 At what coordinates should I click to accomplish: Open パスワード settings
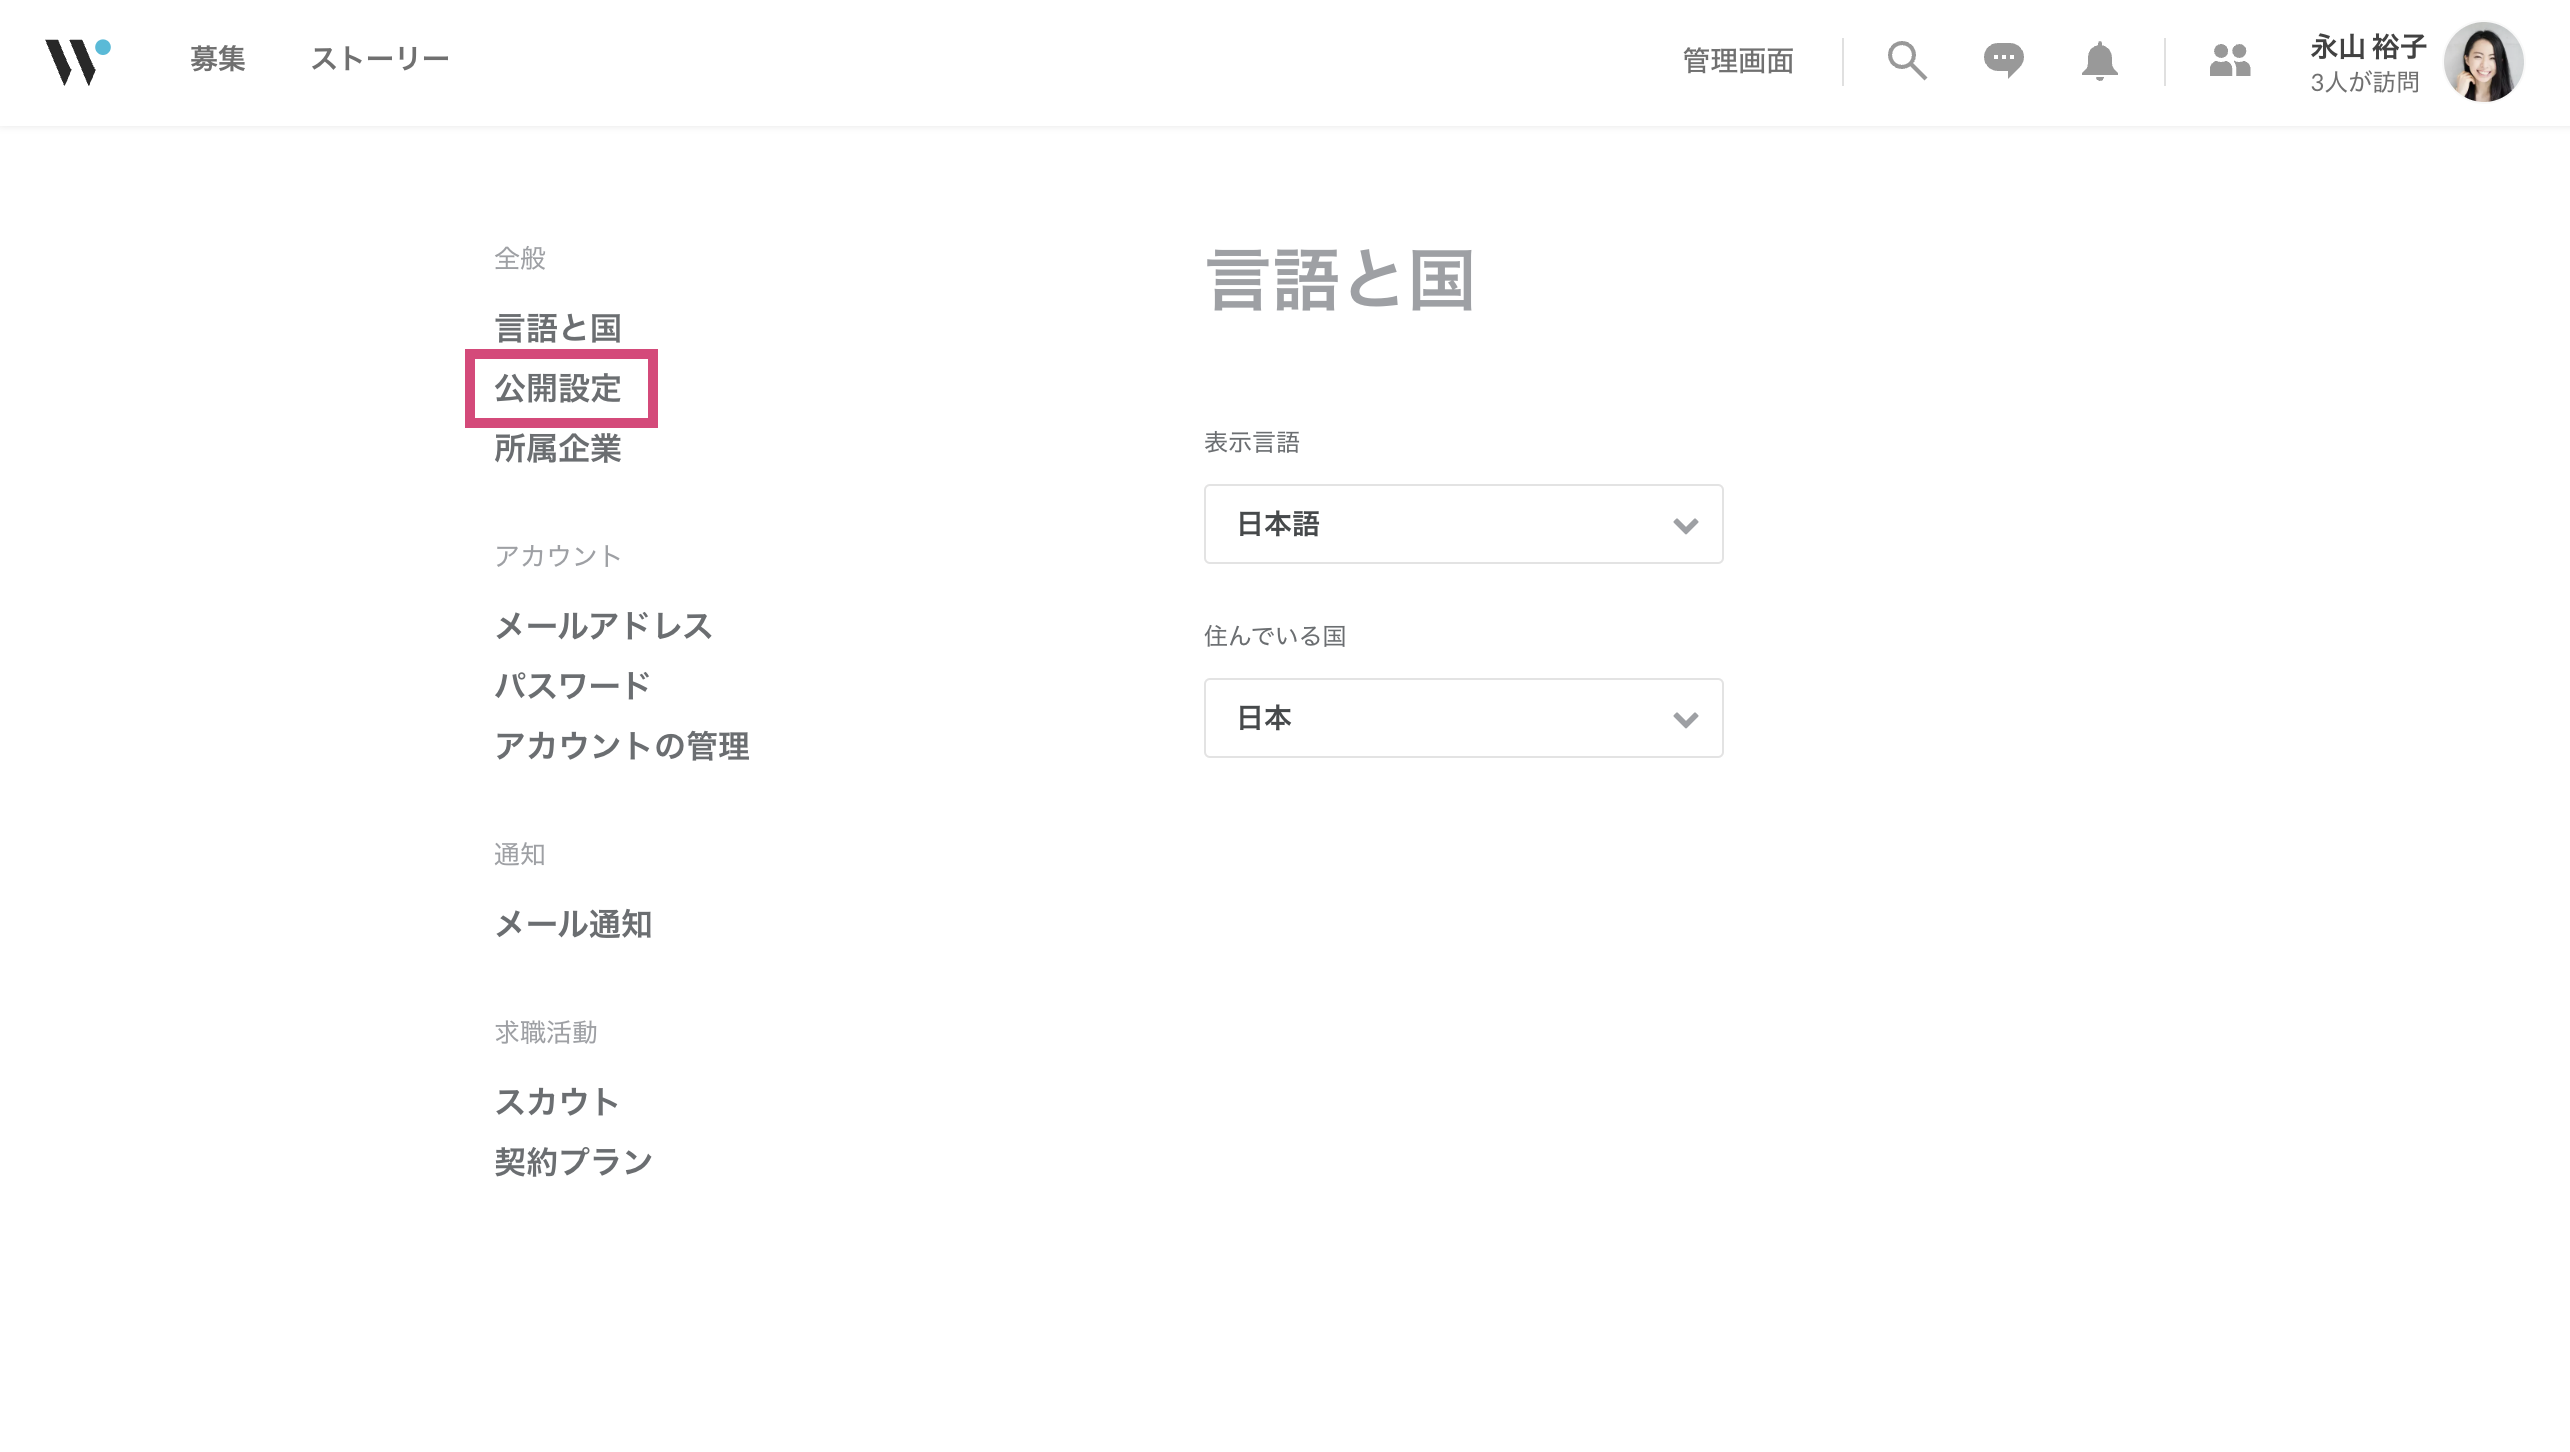click(x=572, y=686)
